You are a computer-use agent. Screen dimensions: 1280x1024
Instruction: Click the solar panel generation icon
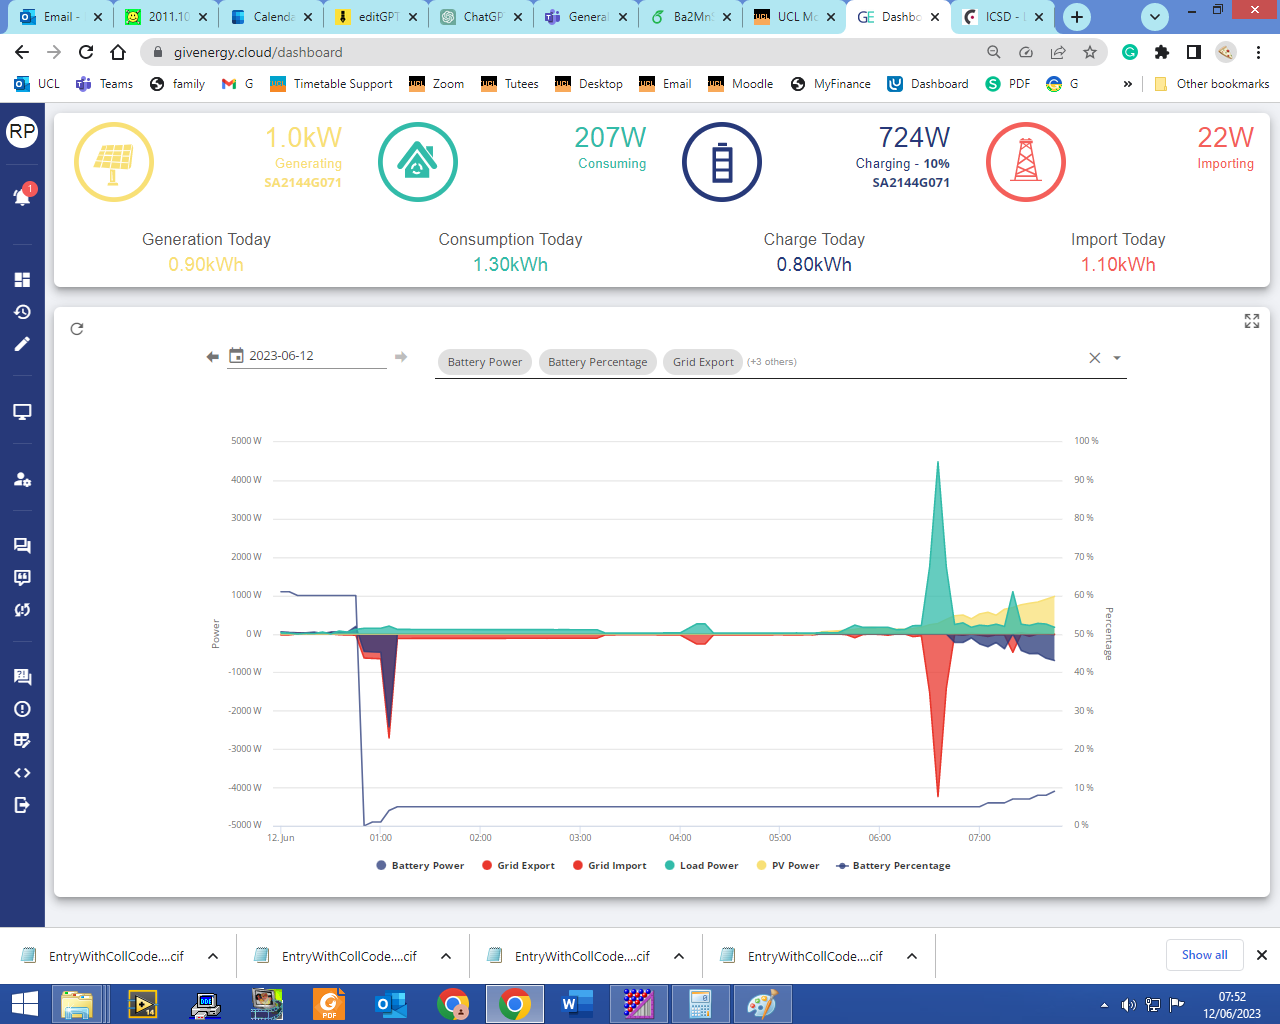coord(114,162)
